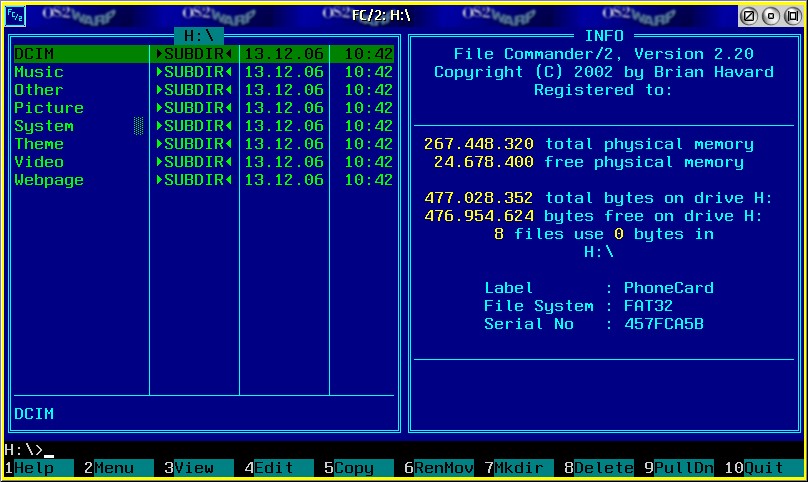The height and width of the screenshot is (482, 808).
Task: Click the H:\> command line prompt
Action: 24,450
